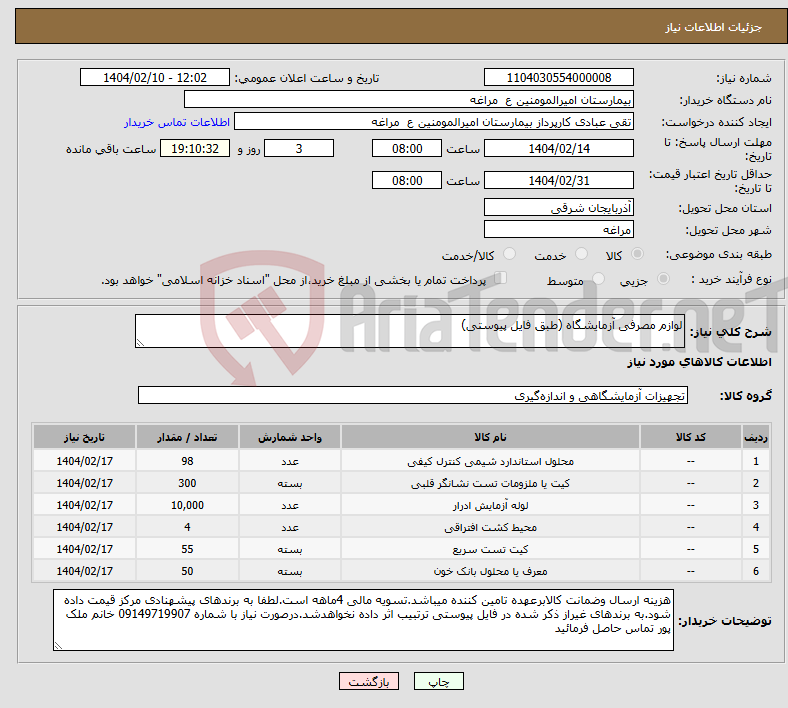The width and height of the screenshot is (788, 708).
Task: Click the نام کالا column header
Action: pyautogui.click(x=490, y=437)
